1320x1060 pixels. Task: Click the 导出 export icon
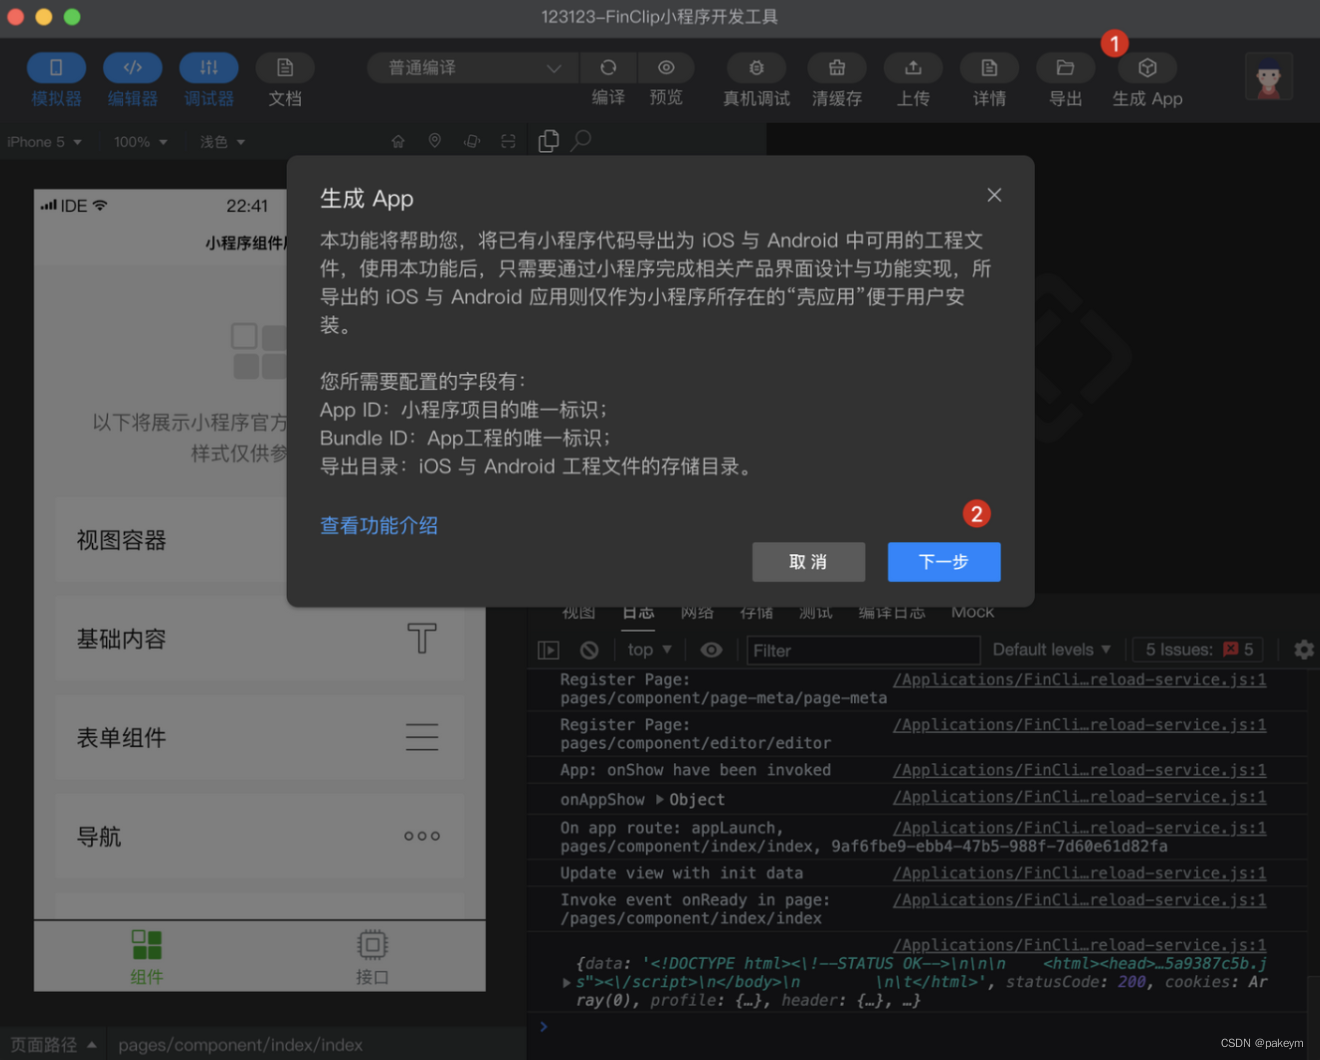click(1065, 67)
